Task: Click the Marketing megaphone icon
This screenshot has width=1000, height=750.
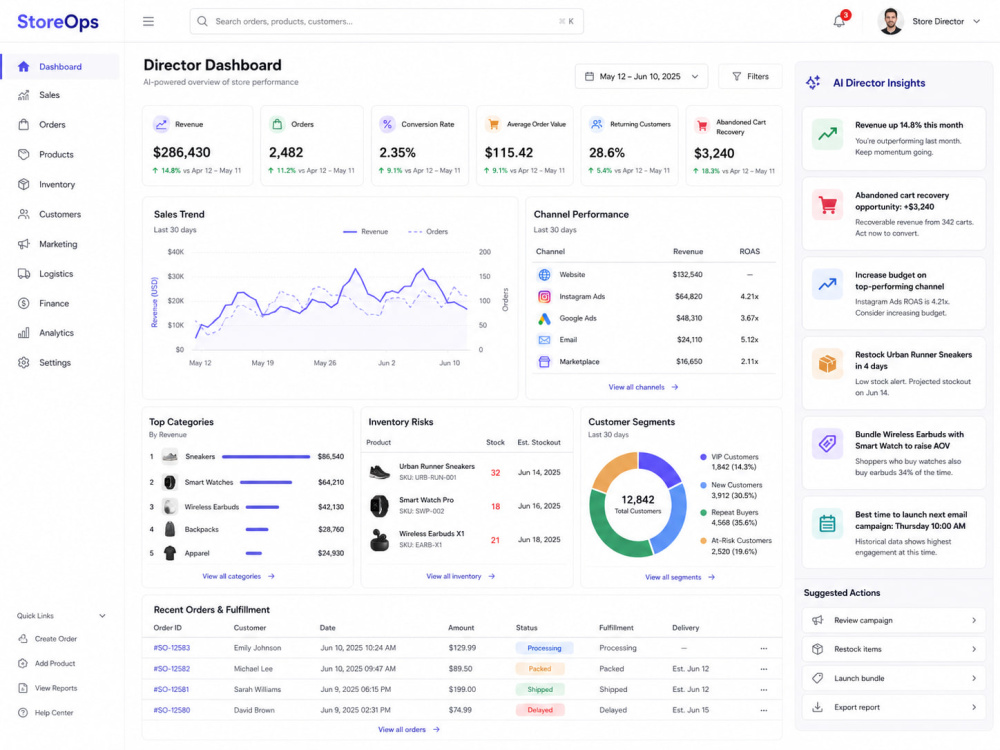Action: click(x=24, y=244)
